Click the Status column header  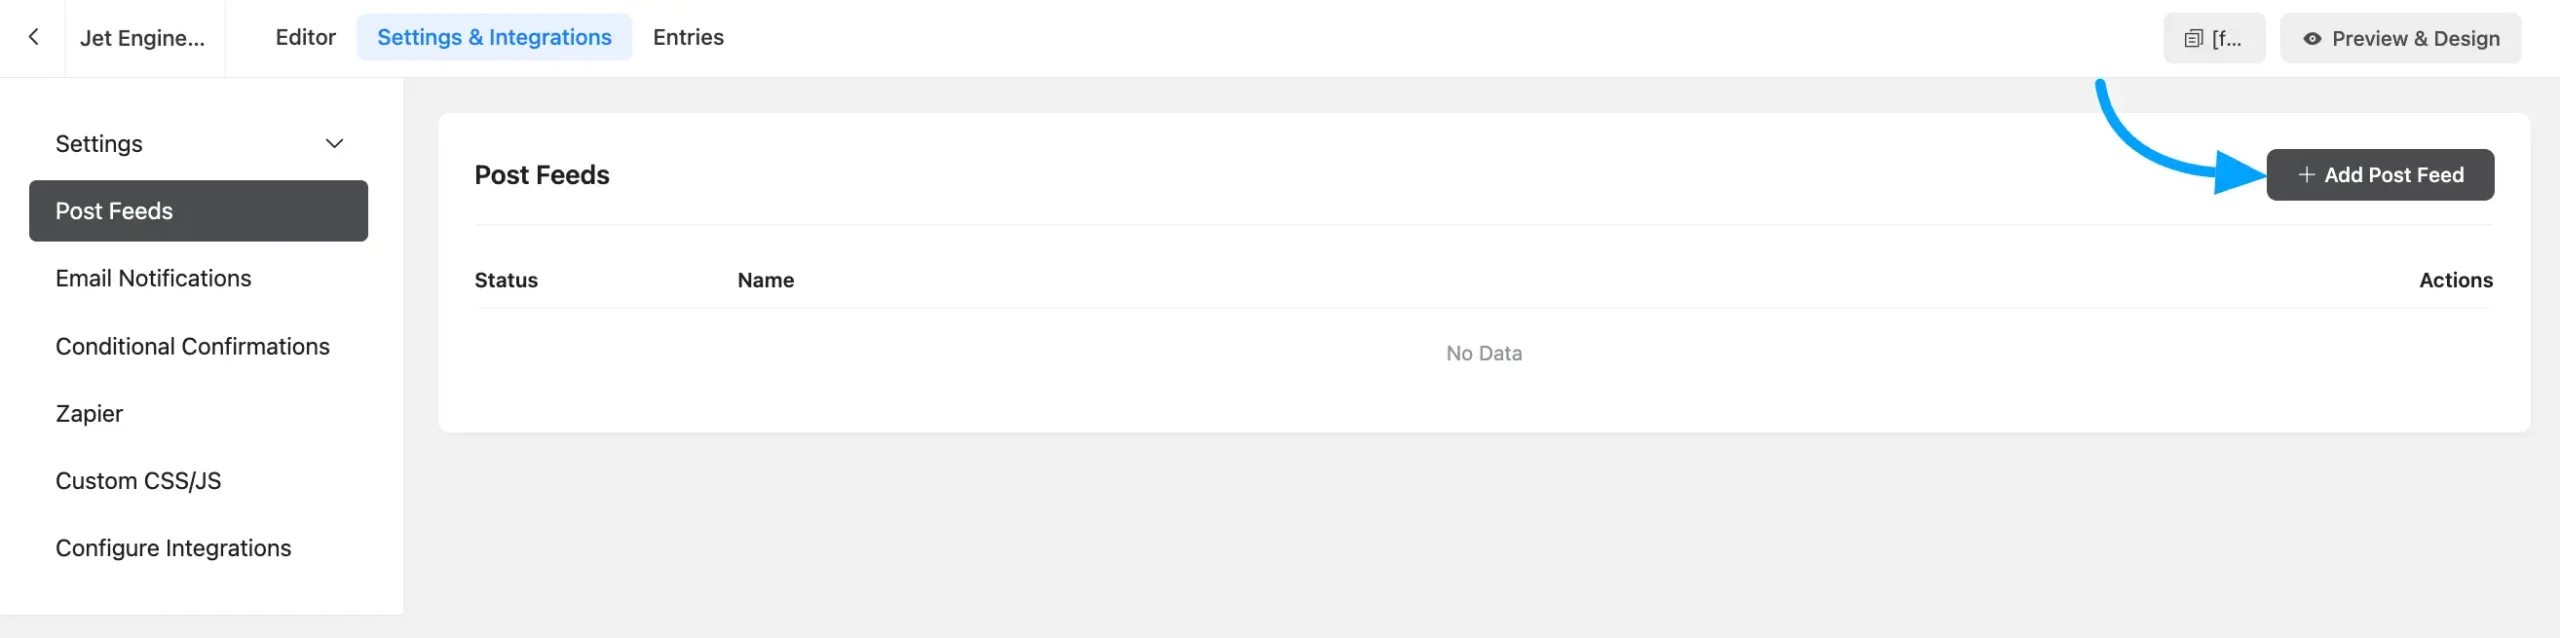coord(506,280)
